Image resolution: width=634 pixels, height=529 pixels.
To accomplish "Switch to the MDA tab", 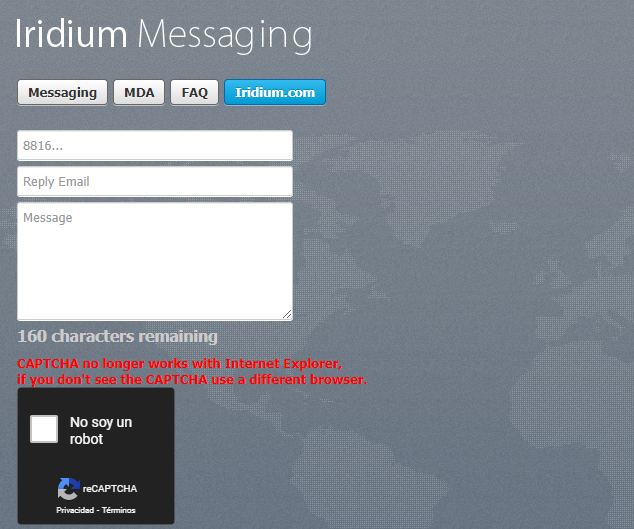I will [139, 92].
